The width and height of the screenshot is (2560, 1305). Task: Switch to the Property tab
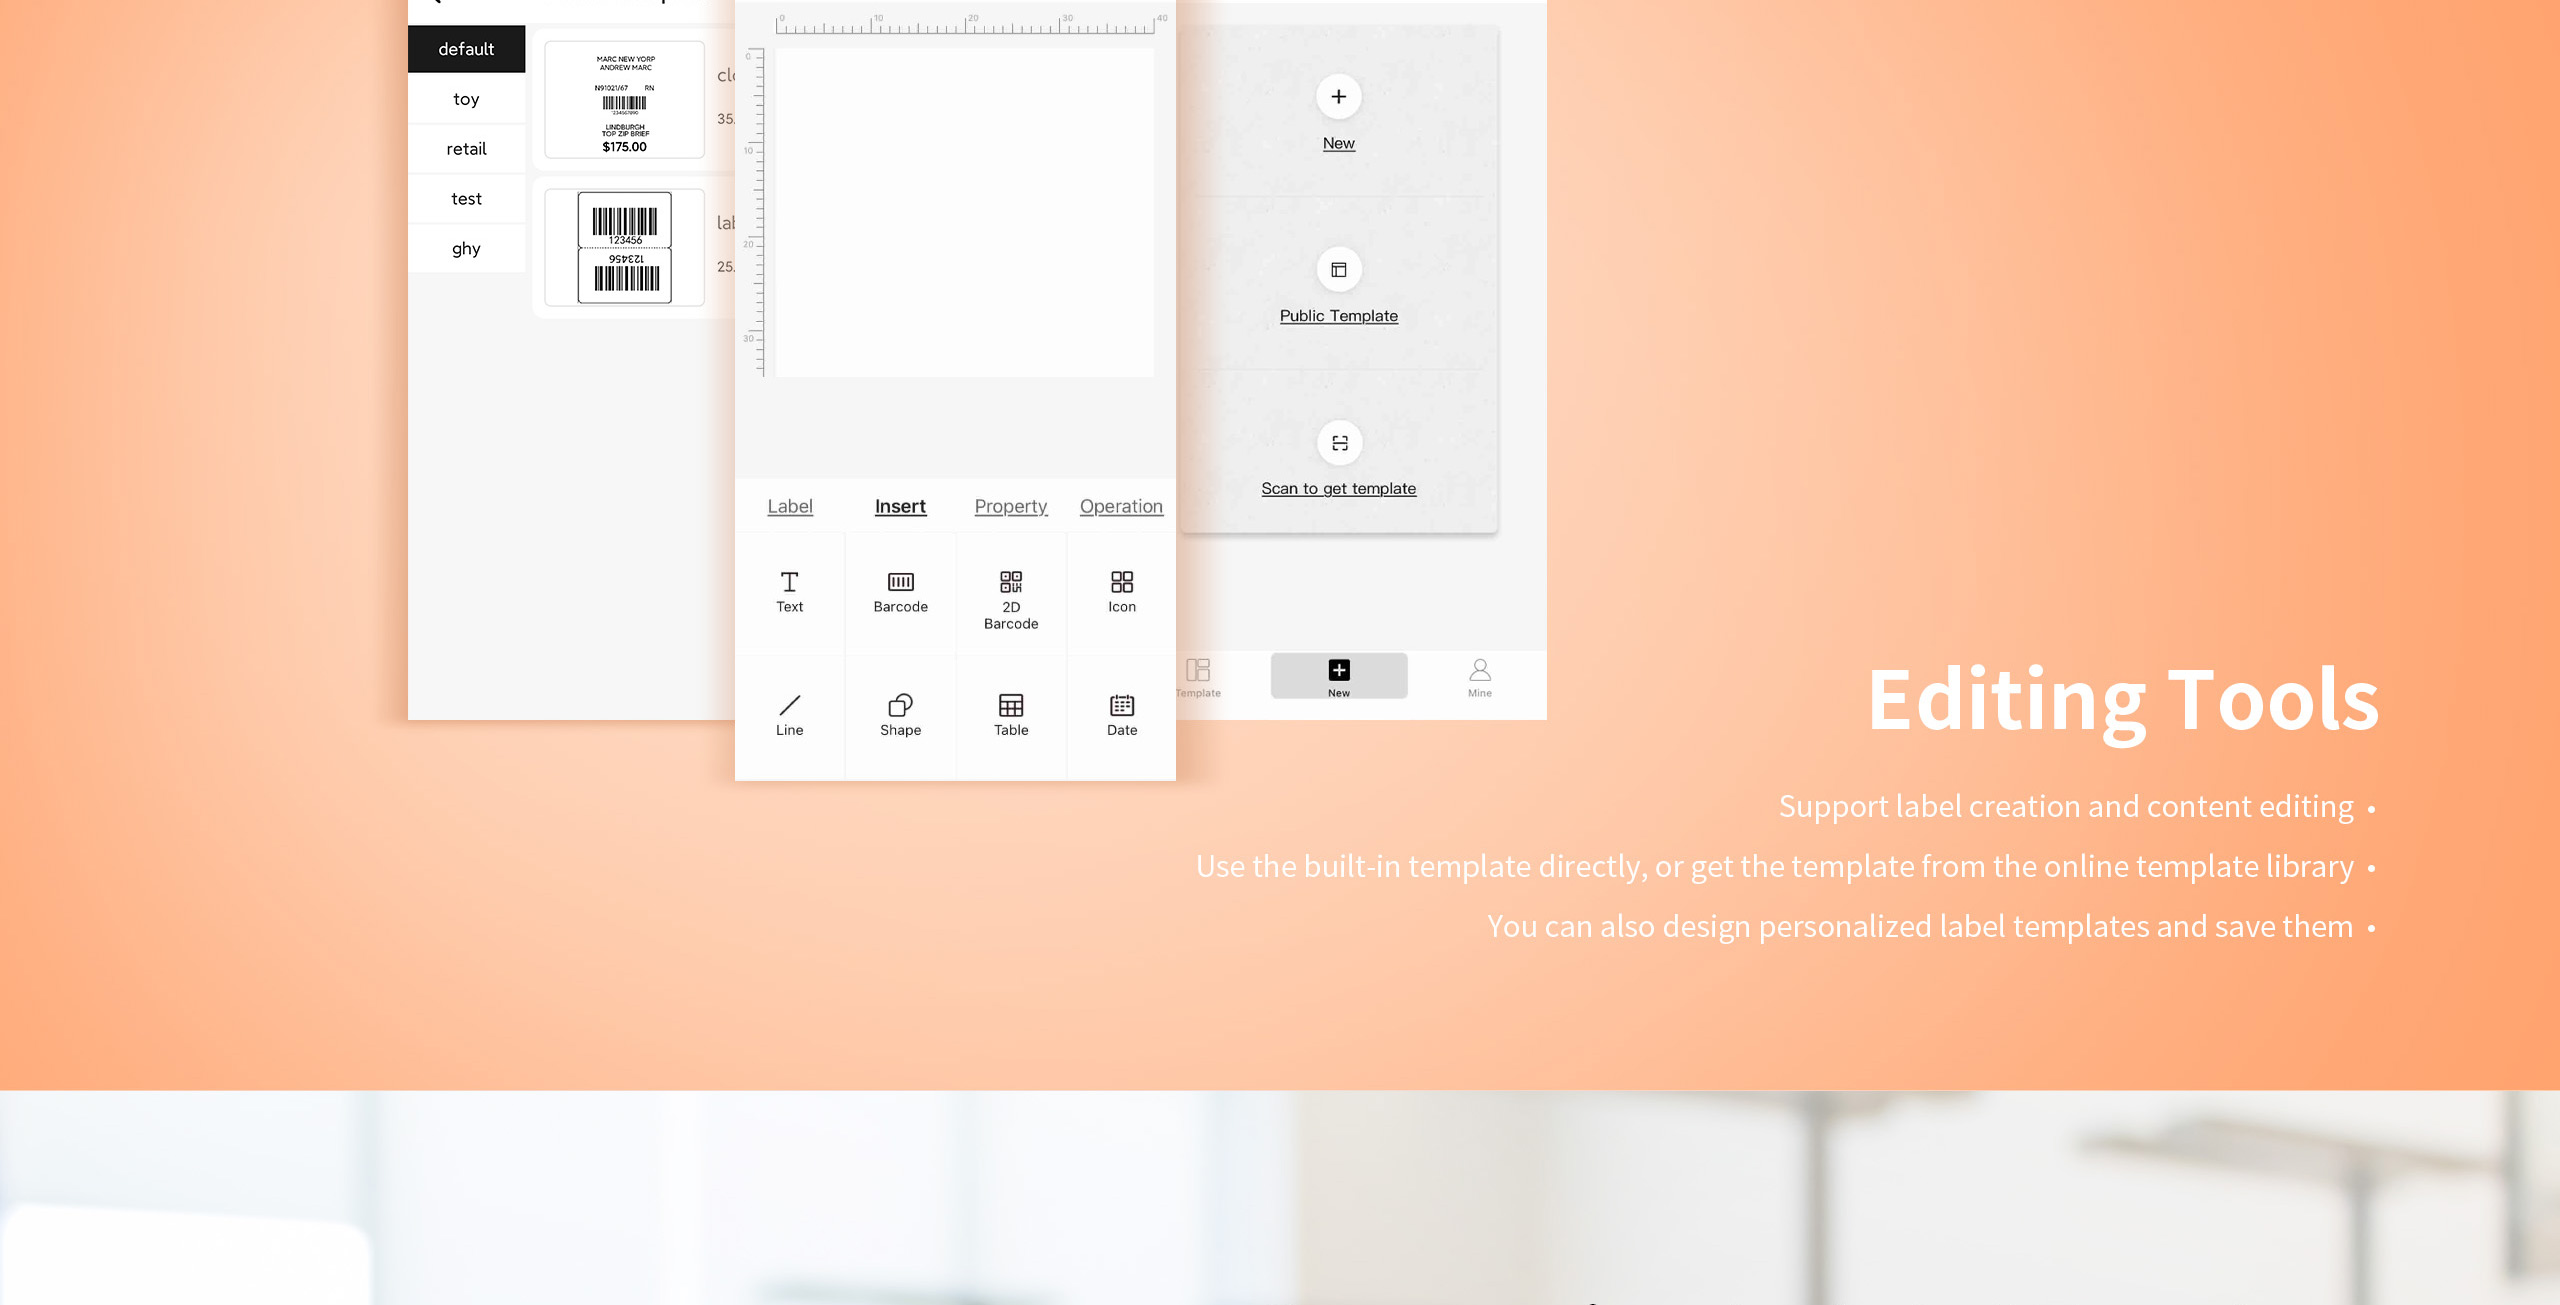(1010, 506)
